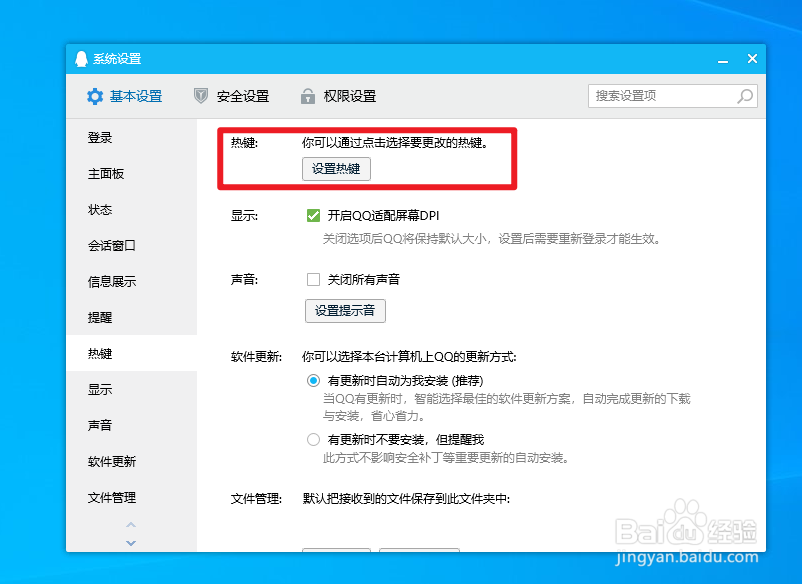Focus the 搜索设置项 search field
802x584 pixels.
[x=673, y=96]
